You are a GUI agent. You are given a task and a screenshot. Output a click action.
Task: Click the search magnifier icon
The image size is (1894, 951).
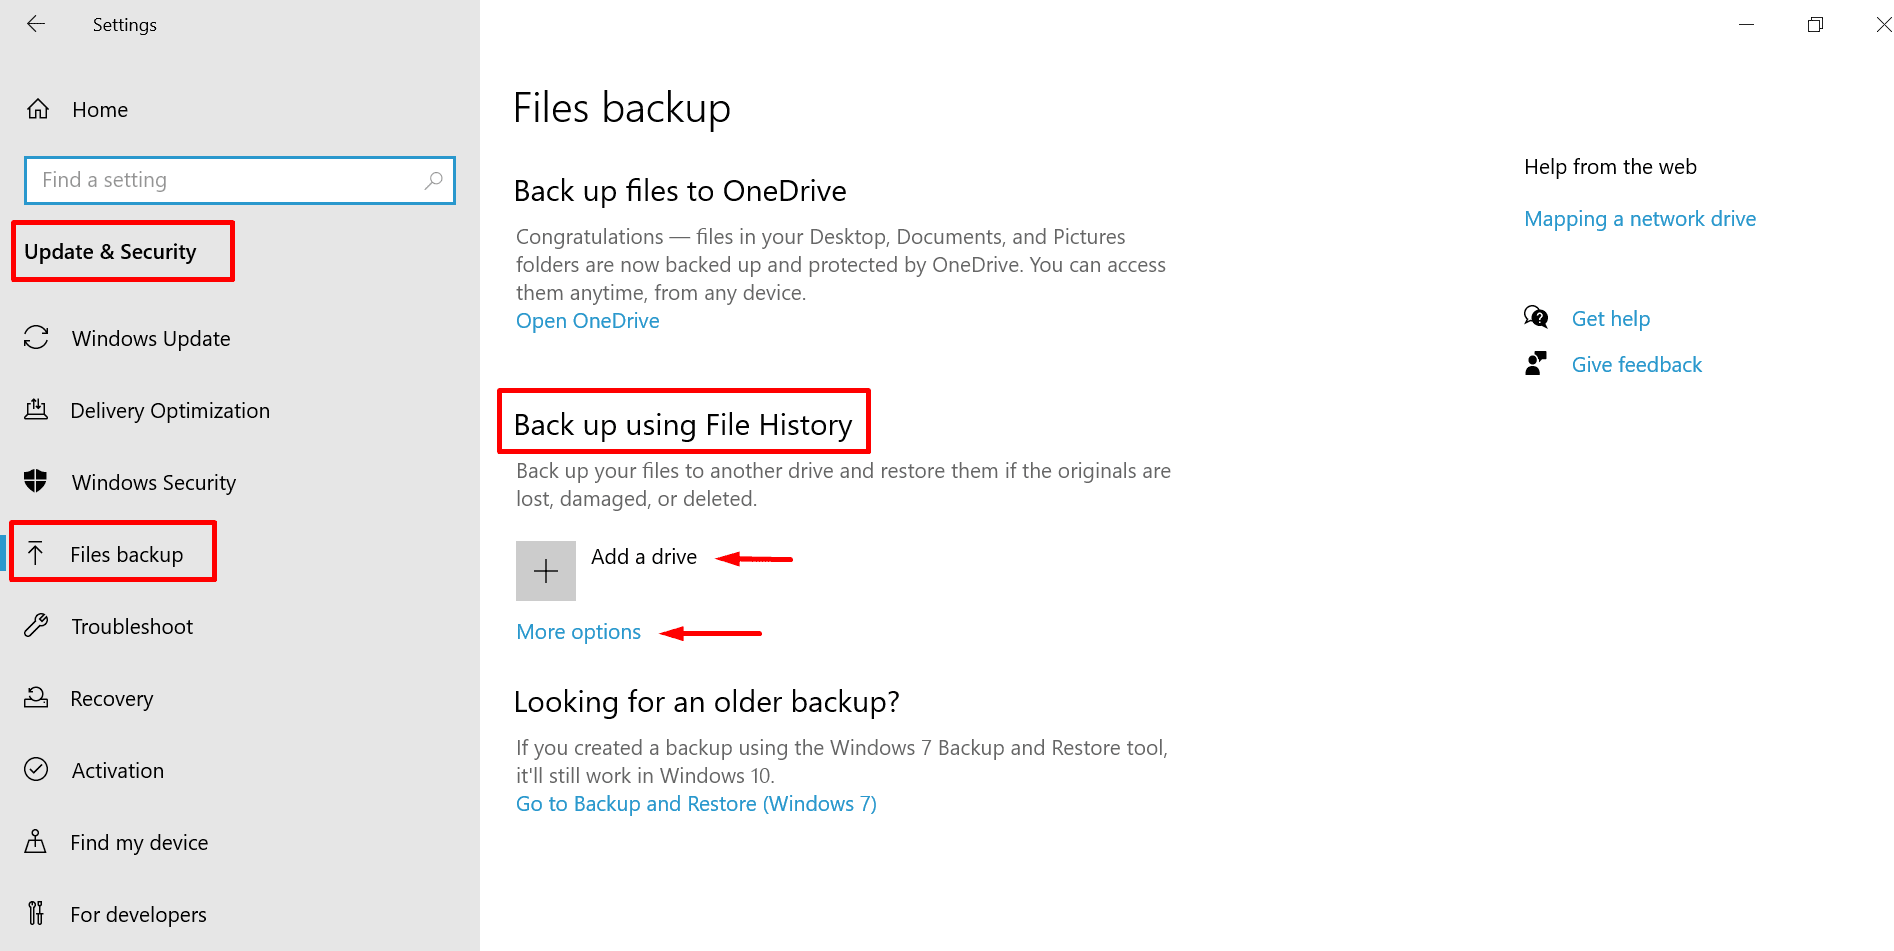pos(433,180)
